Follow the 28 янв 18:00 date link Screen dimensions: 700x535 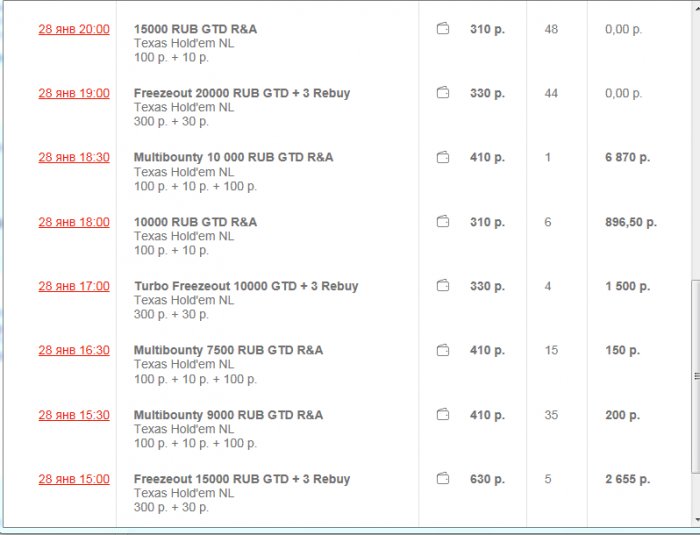pyautogui.click(x=74, y=222)
